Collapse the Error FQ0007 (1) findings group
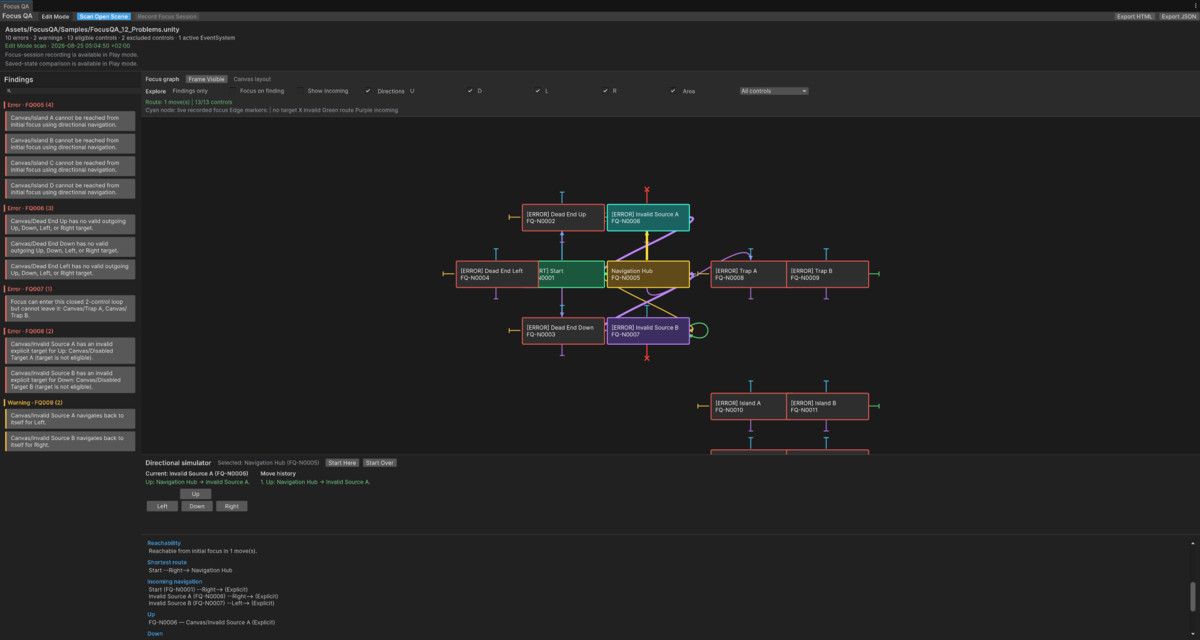The width and height of the screenshot is (1200, 640). [x=29, y=289]
